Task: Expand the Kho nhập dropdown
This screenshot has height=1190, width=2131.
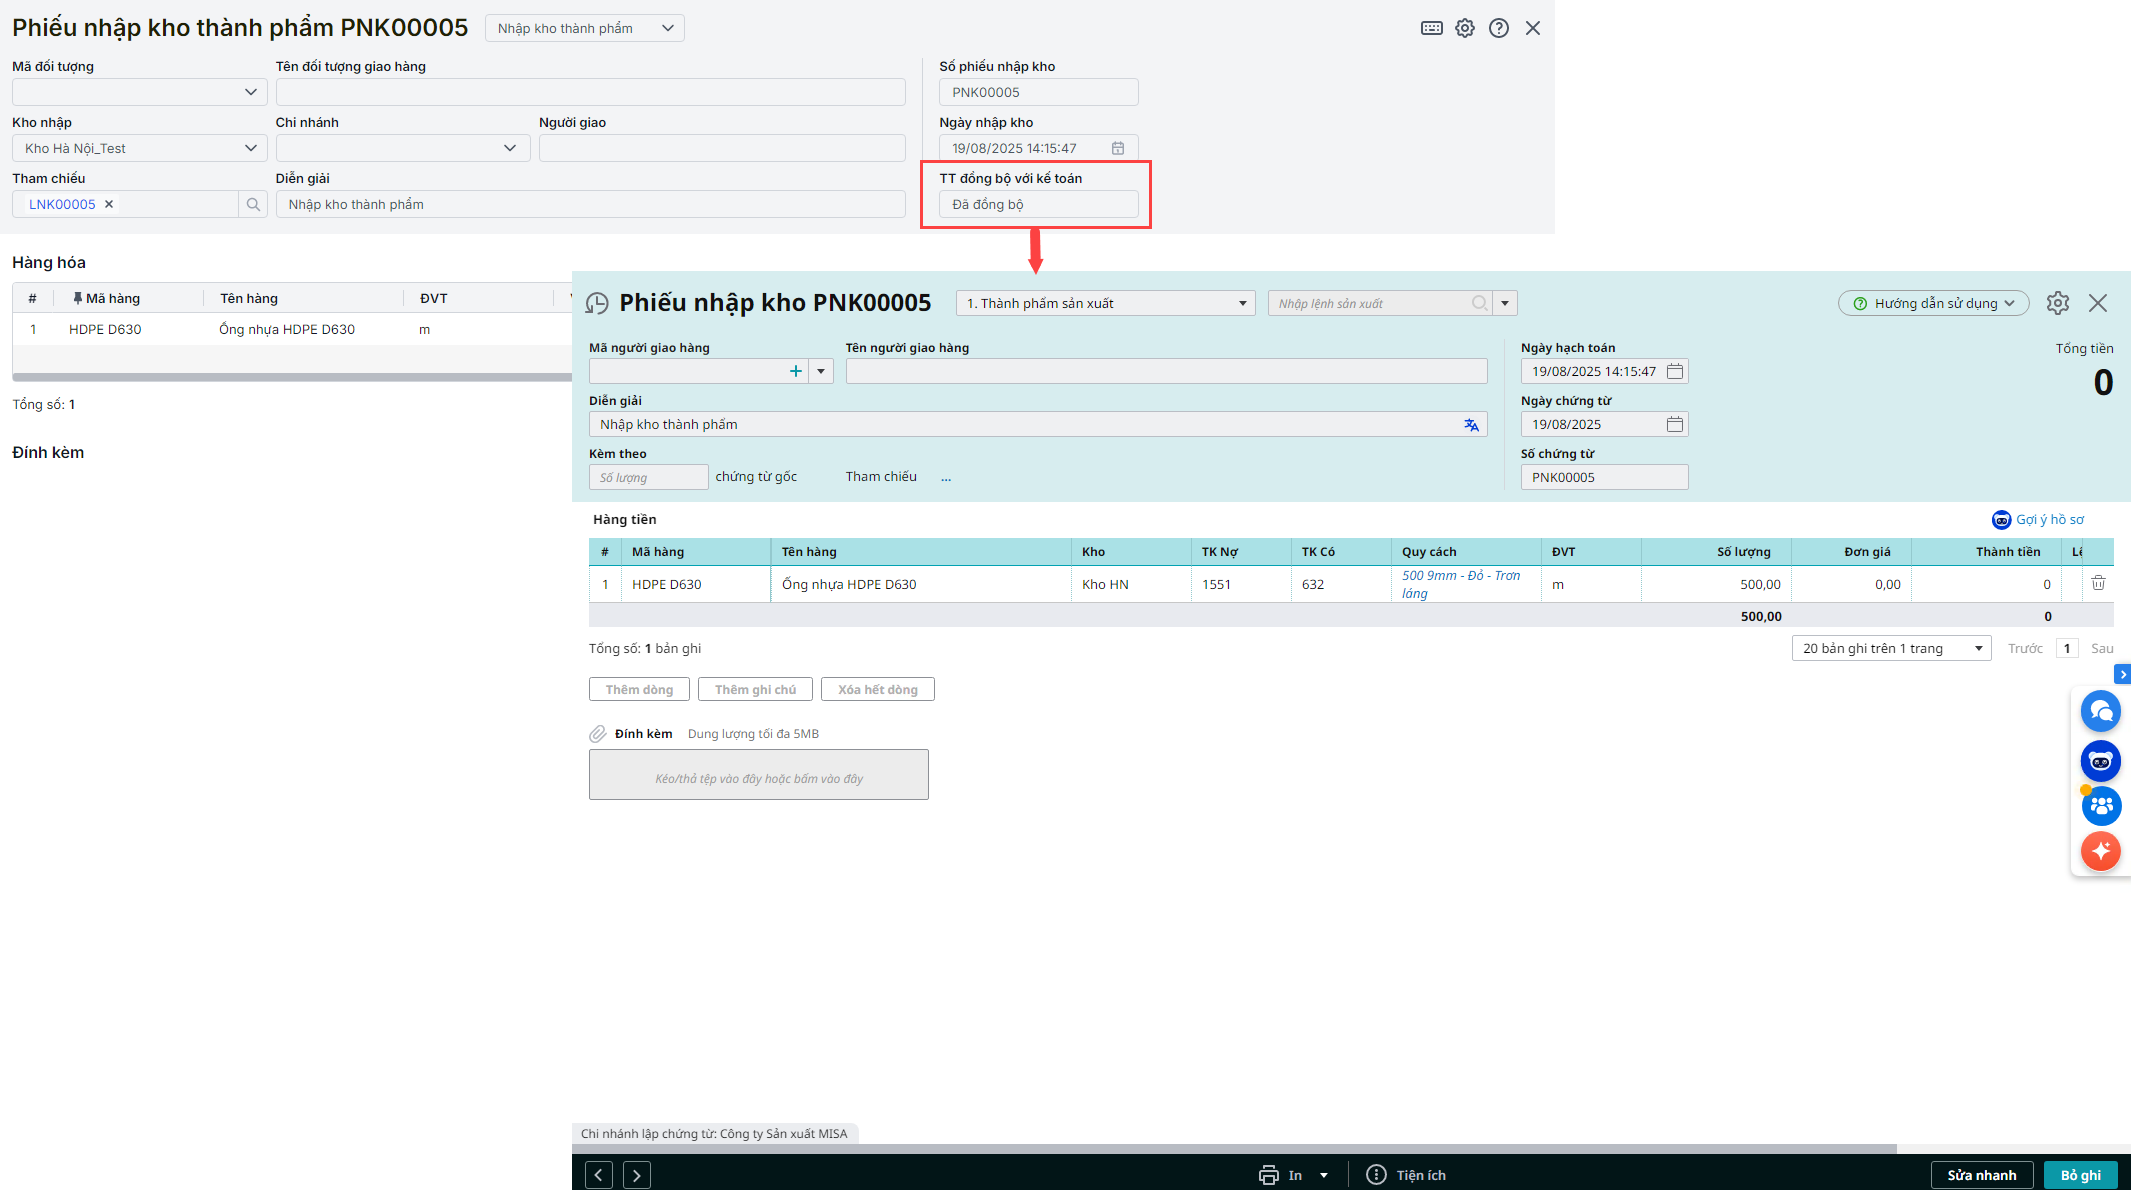Action: 250,148
